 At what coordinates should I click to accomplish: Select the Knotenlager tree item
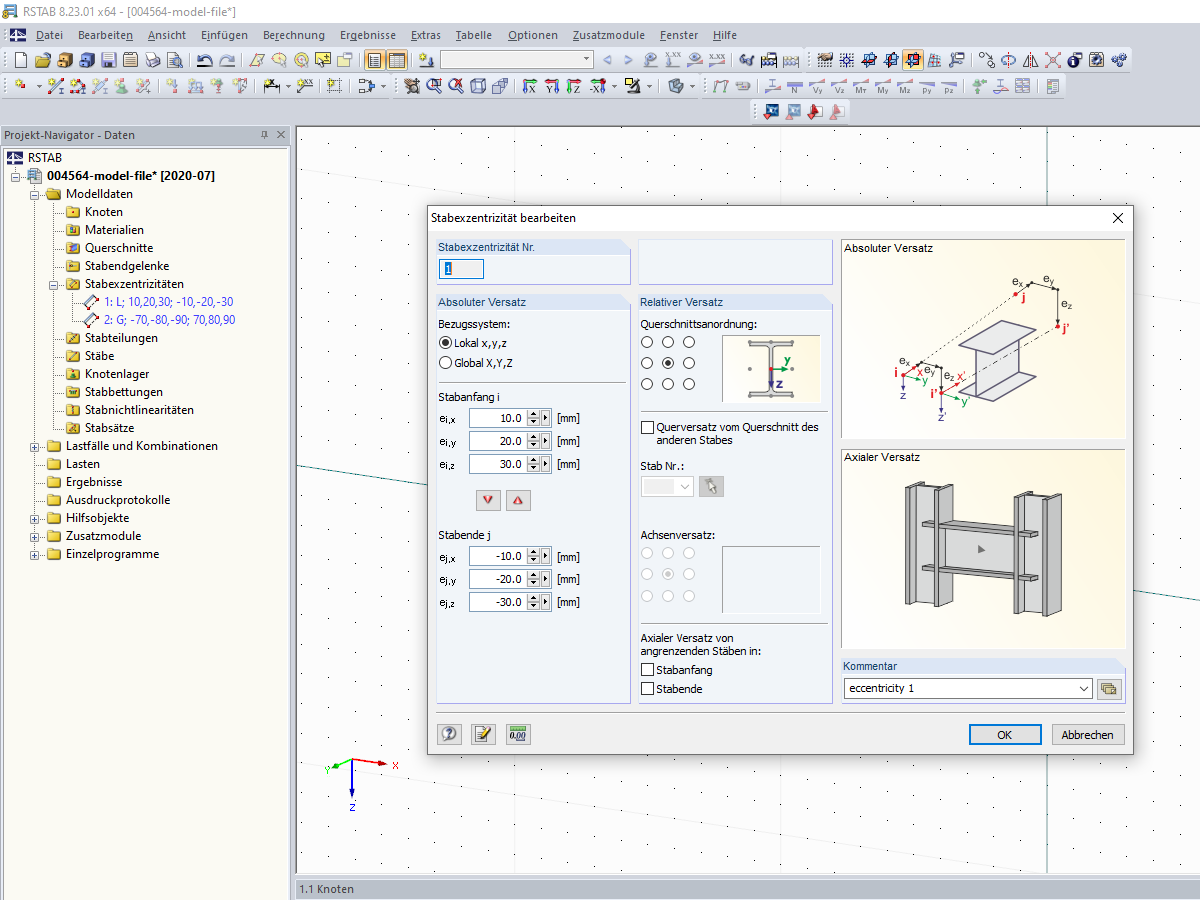coord(117,374)
